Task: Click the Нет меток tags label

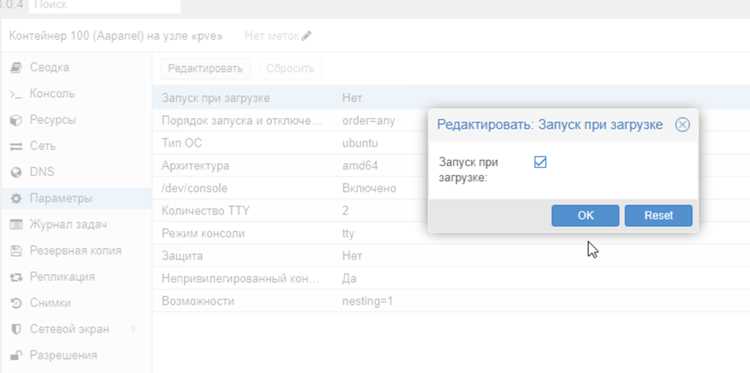Action: tap(272, 36)
